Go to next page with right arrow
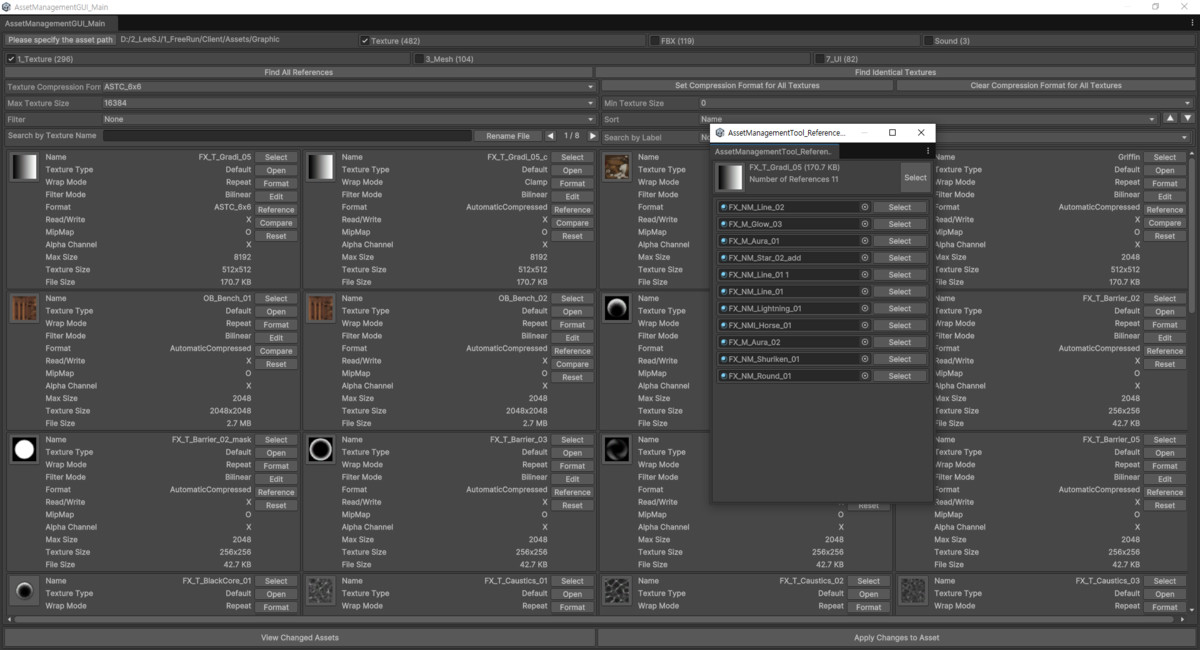The image size is (1200, 650). click(592, 136)
